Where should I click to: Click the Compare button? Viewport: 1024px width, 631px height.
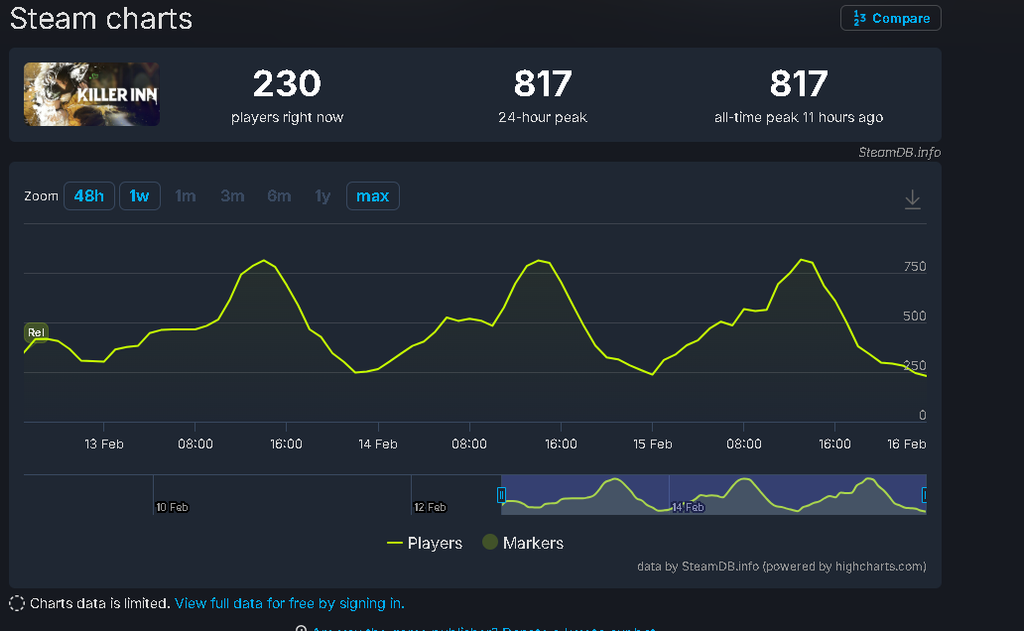coord(891,18)
